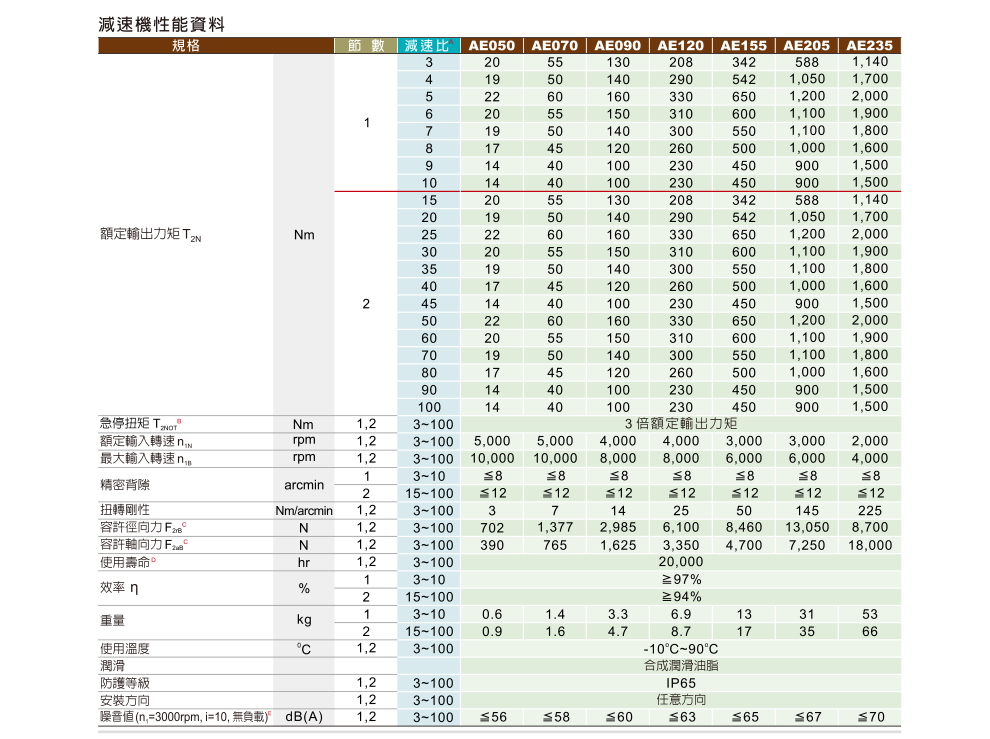Click the 18,000 axial load value

(870, 545)
